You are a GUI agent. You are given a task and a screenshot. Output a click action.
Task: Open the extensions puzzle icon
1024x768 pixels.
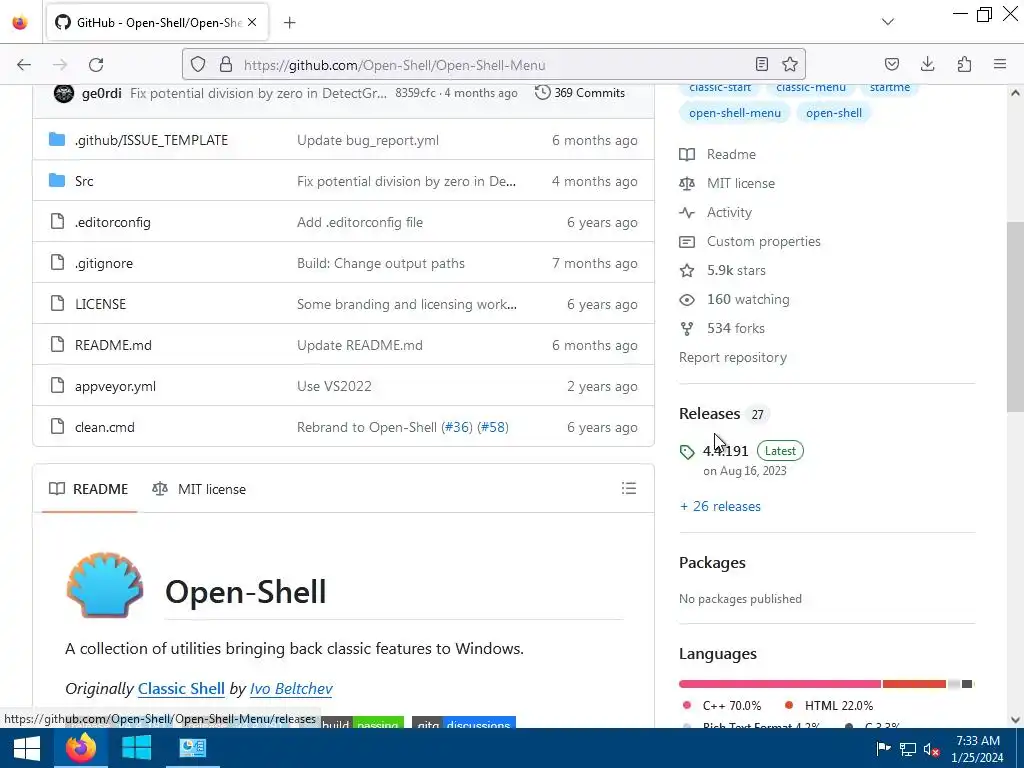tap(964, 64)
